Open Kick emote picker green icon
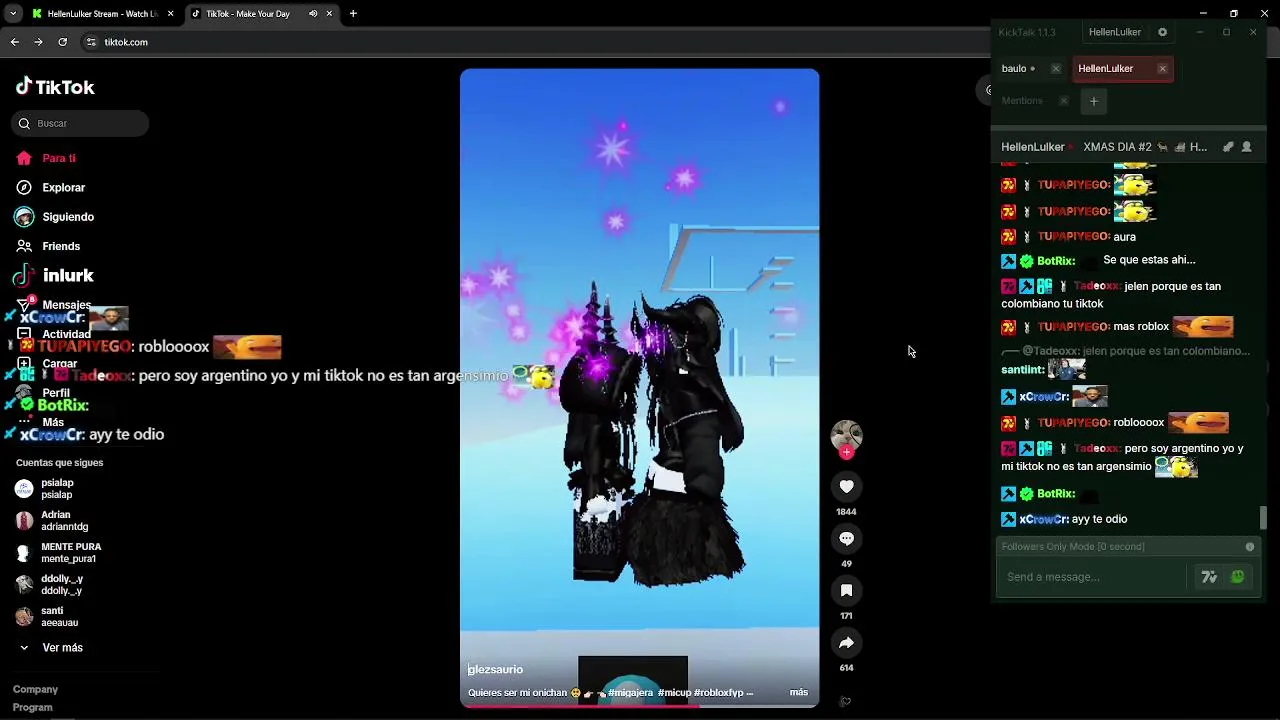 (1238, 577)
